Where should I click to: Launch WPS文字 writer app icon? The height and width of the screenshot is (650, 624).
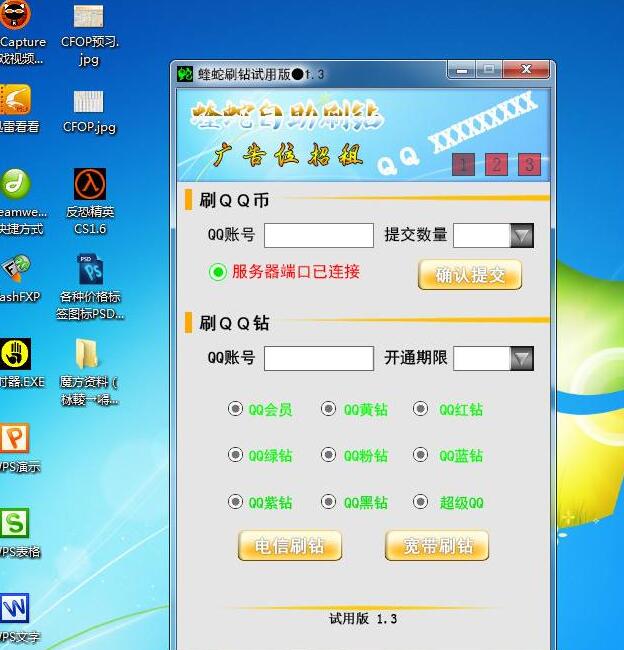click(x=15, y=608)
